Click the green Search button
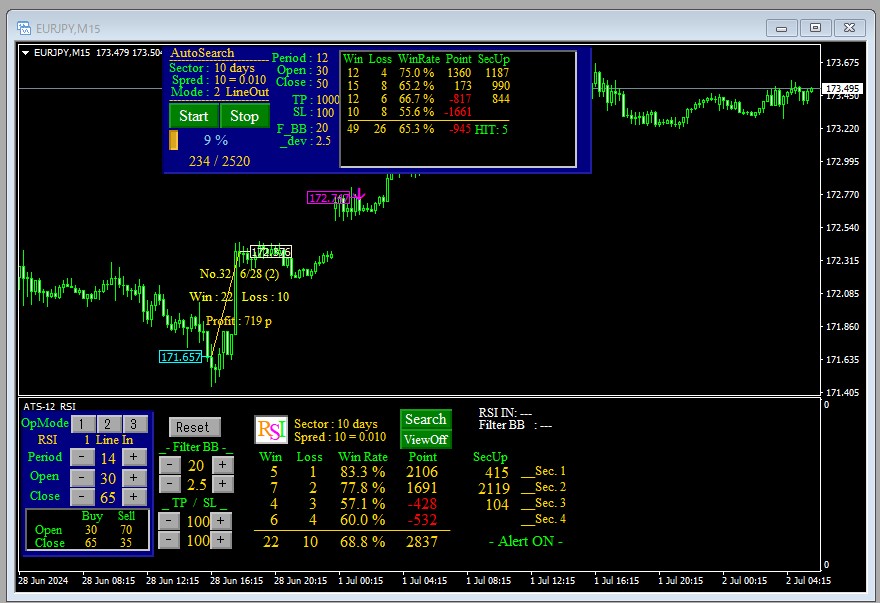The image size is (880, 603). click(425, 419)
